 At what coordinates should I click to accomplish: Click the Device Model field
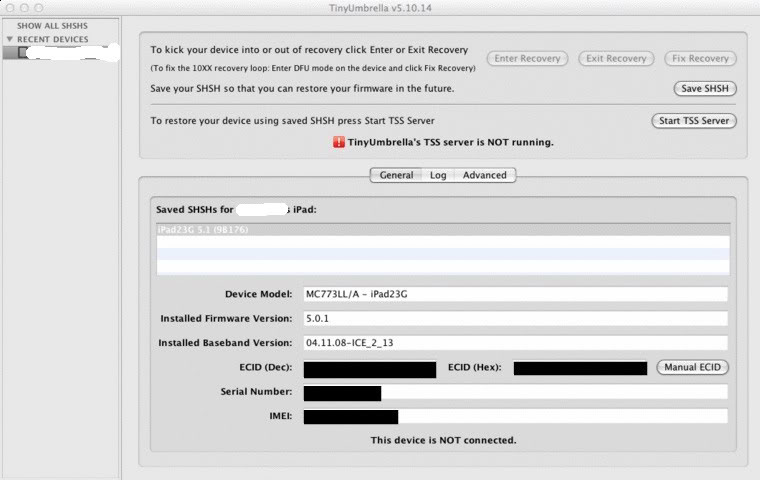515,294
